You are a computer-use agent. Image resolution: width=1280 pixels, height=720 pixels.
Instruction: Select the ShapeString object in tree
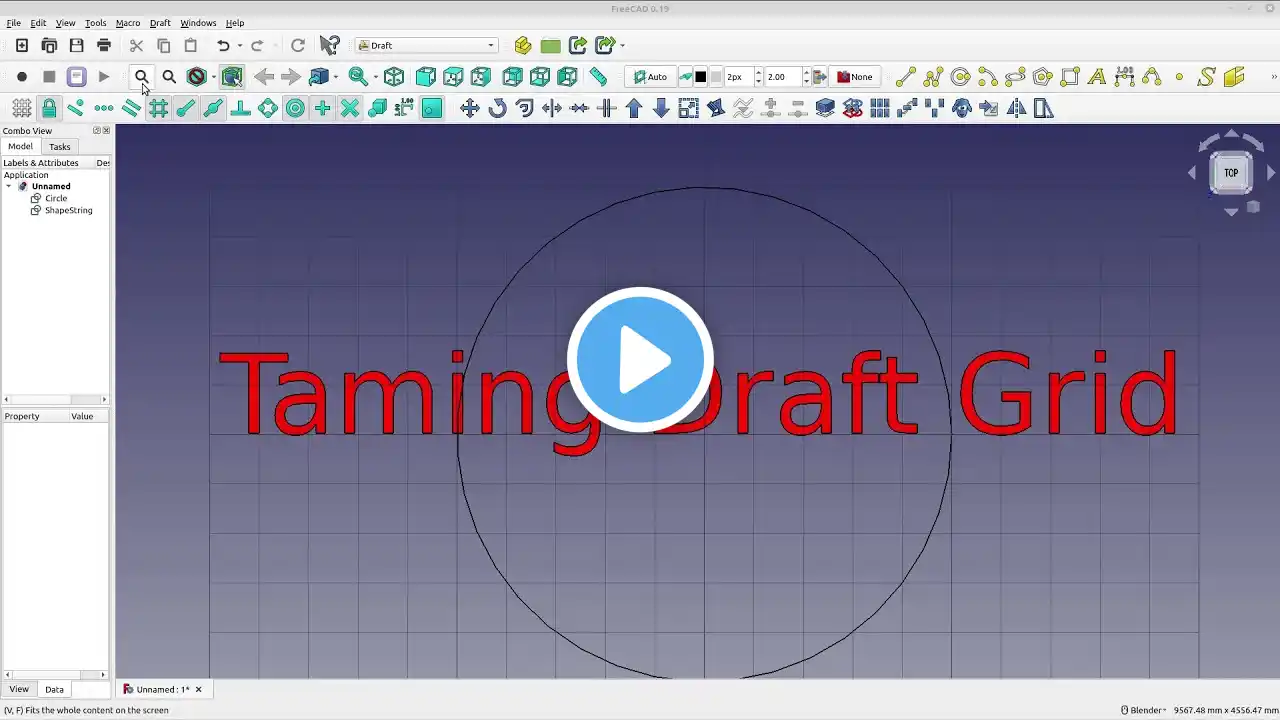pyautogui.click(x=68, y=210)
